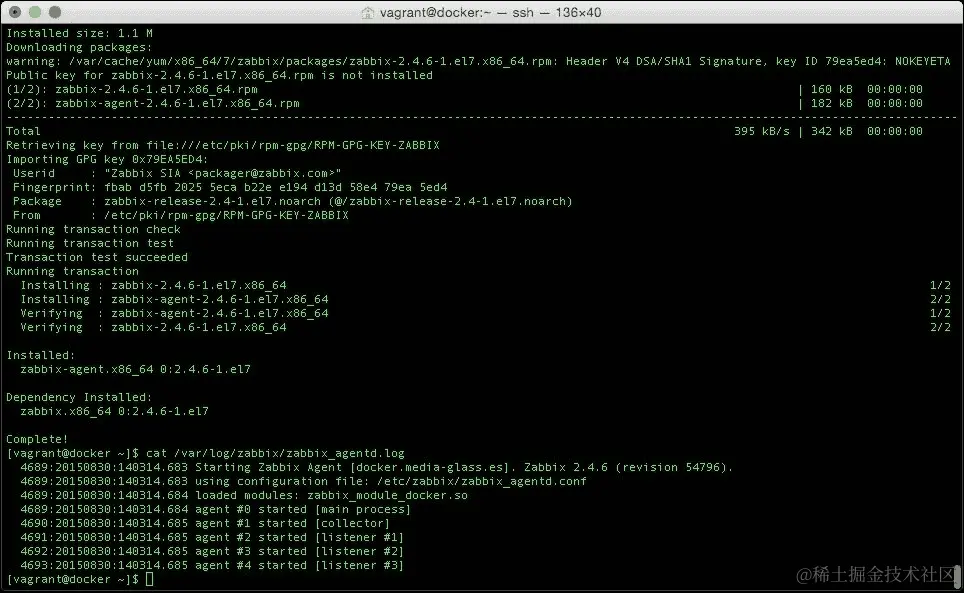
Task: Click the Userid 'Zabbix SIA <packager@zabbix.com>'
Action: point(223,173)
